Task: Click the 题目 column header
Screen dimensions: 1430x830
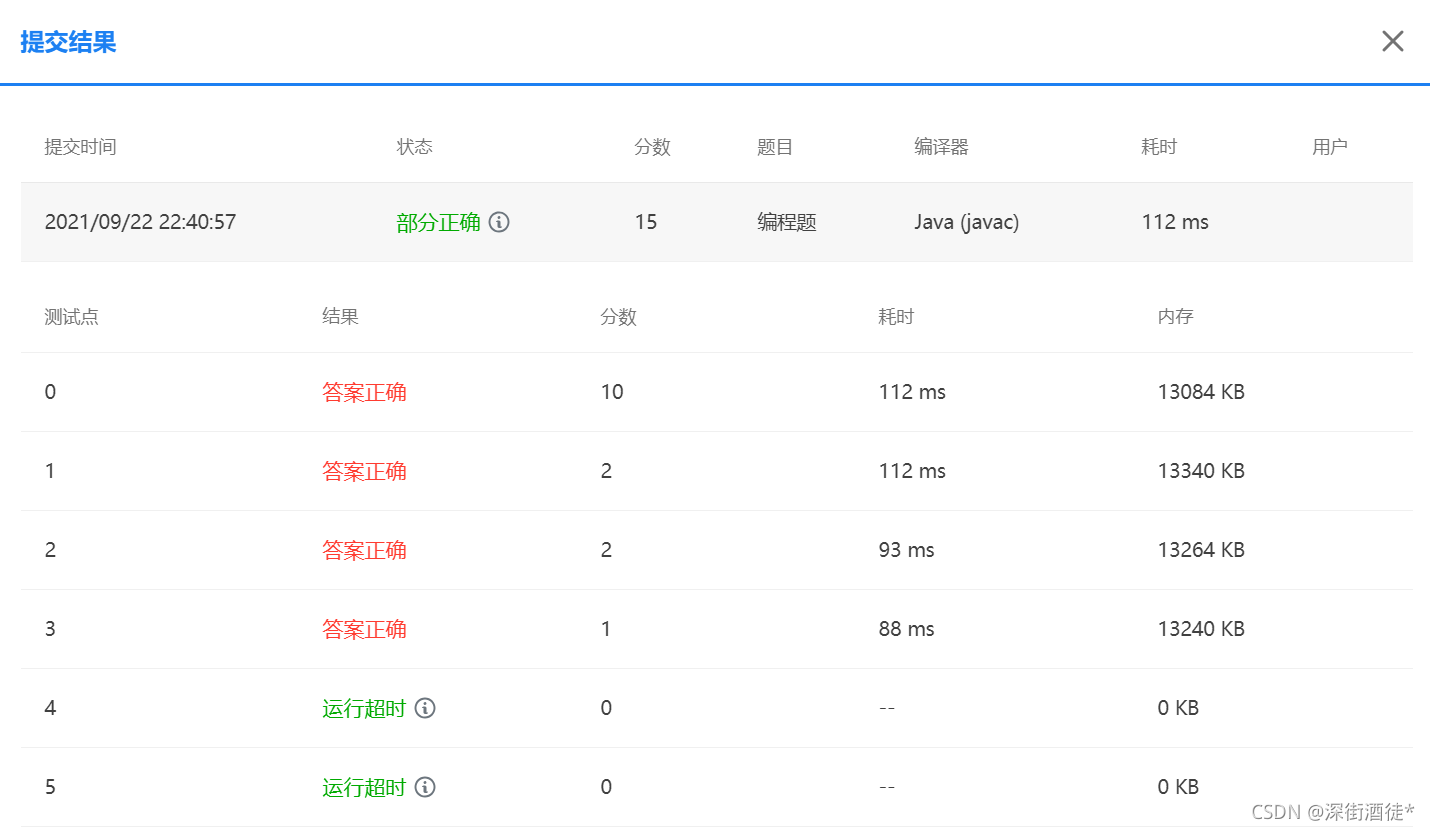Action: pos(775,147)
